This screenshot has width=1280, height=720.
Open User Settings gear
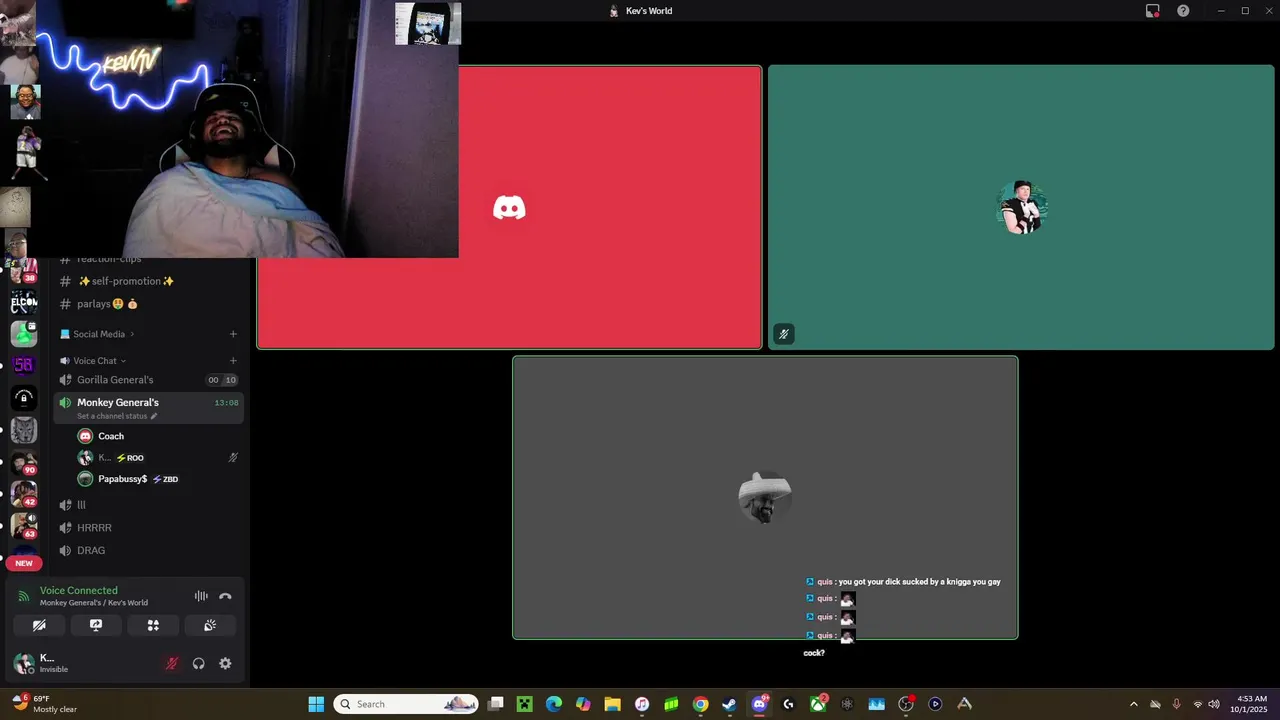[x=225, y=663]
